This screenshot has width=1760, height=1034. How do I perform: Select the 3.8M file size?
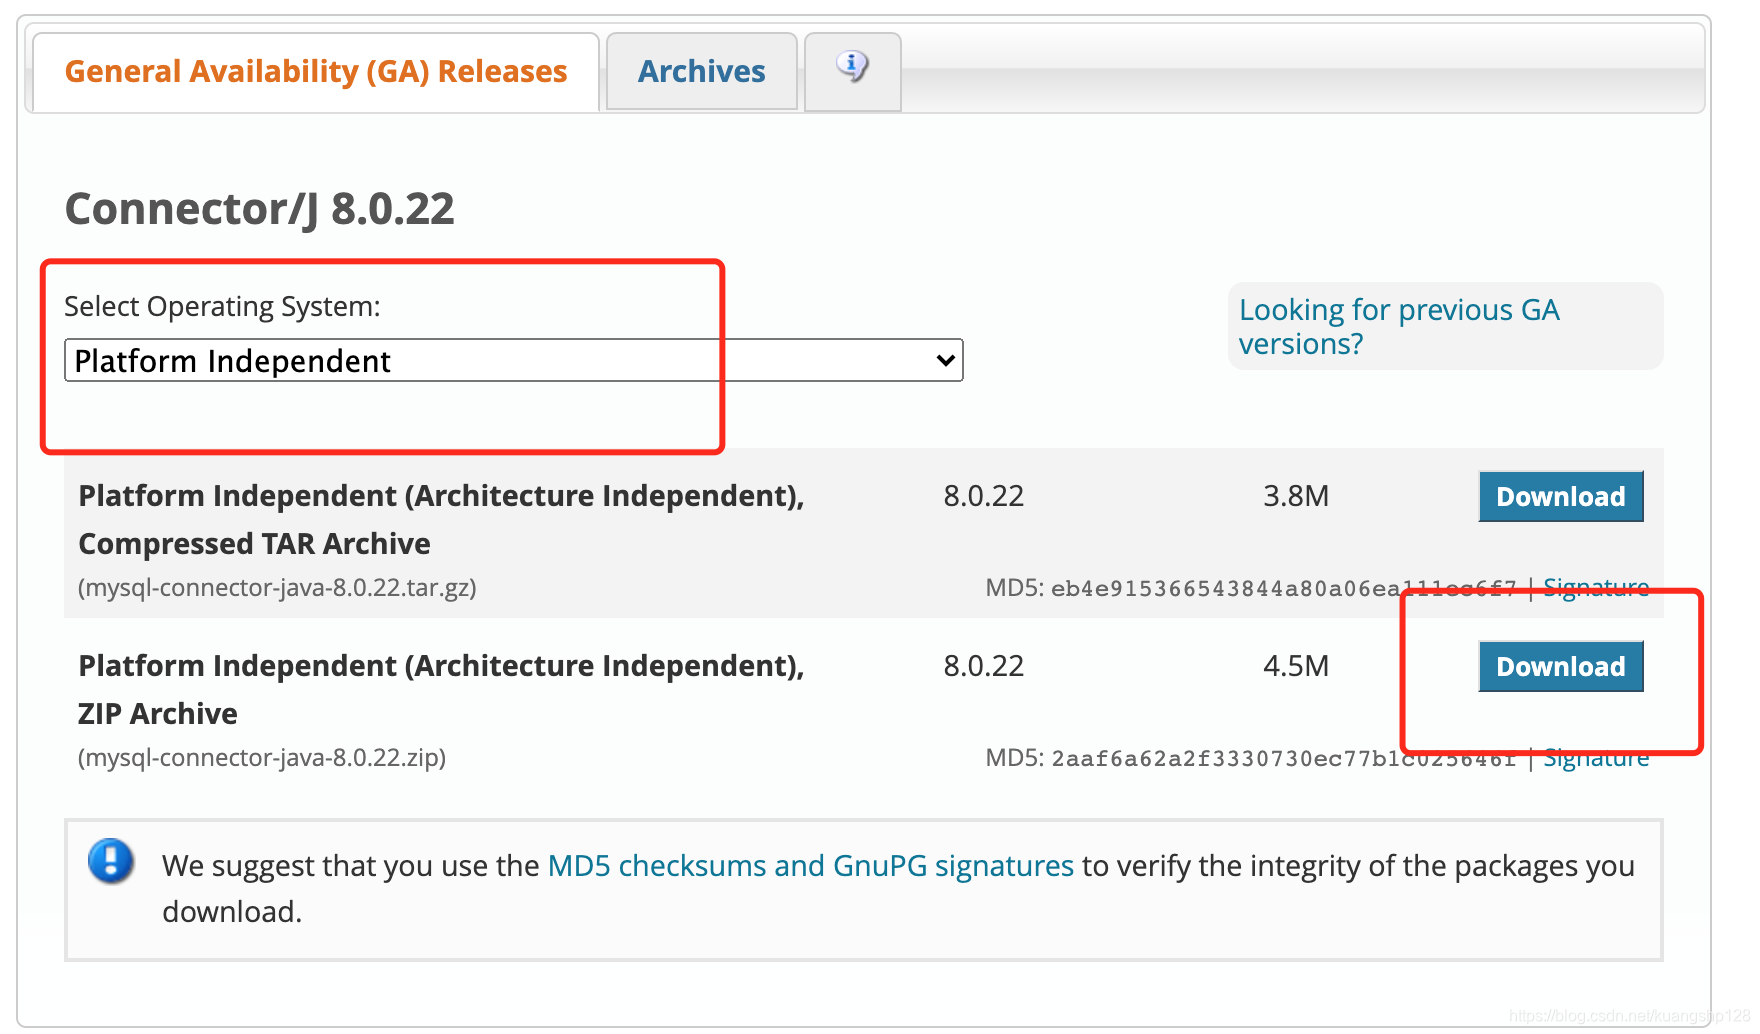(x=1296, y=496)
